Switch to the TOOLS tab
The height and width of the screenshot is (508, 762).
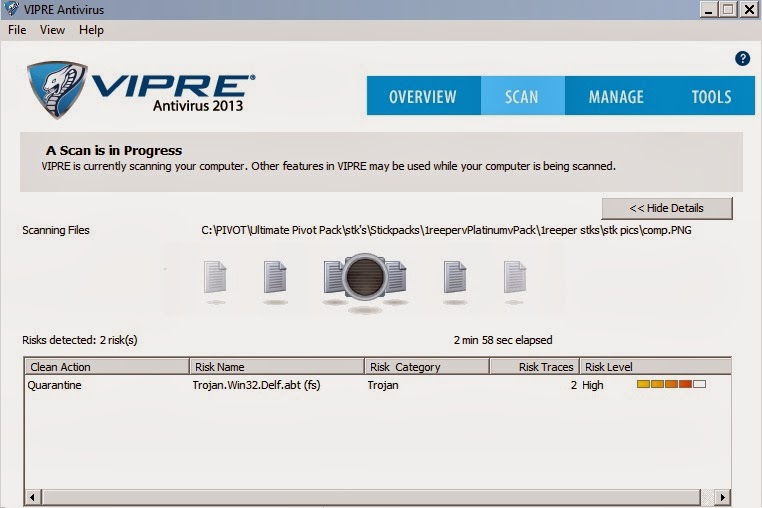pyautogui.click(x=711, y=96)
